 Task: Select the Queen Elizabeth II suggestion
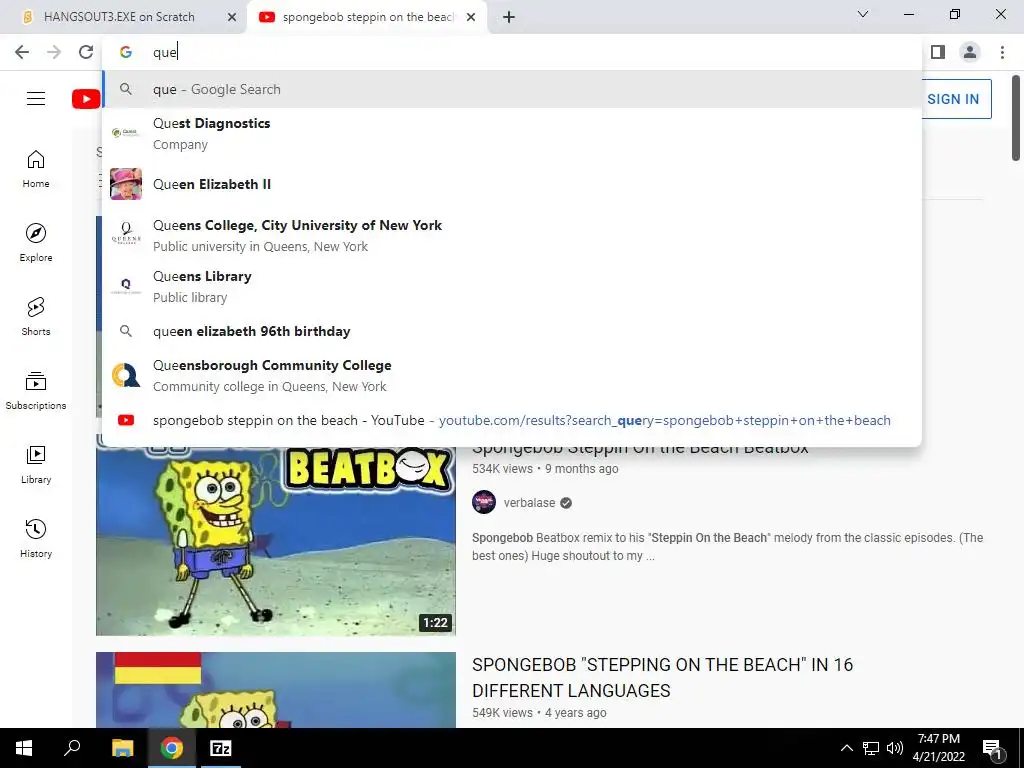click(x=512, y=184)
